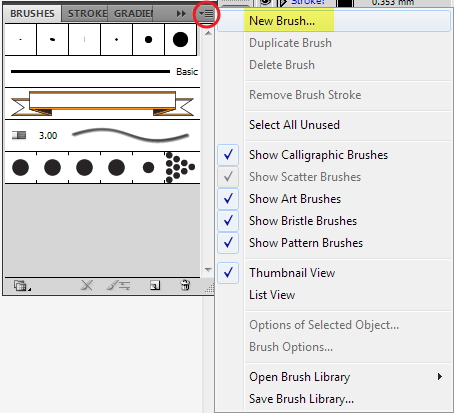Open the Brush Libraries Menu icon
Viewport: 454px width, 413px height.
[22, 286]
